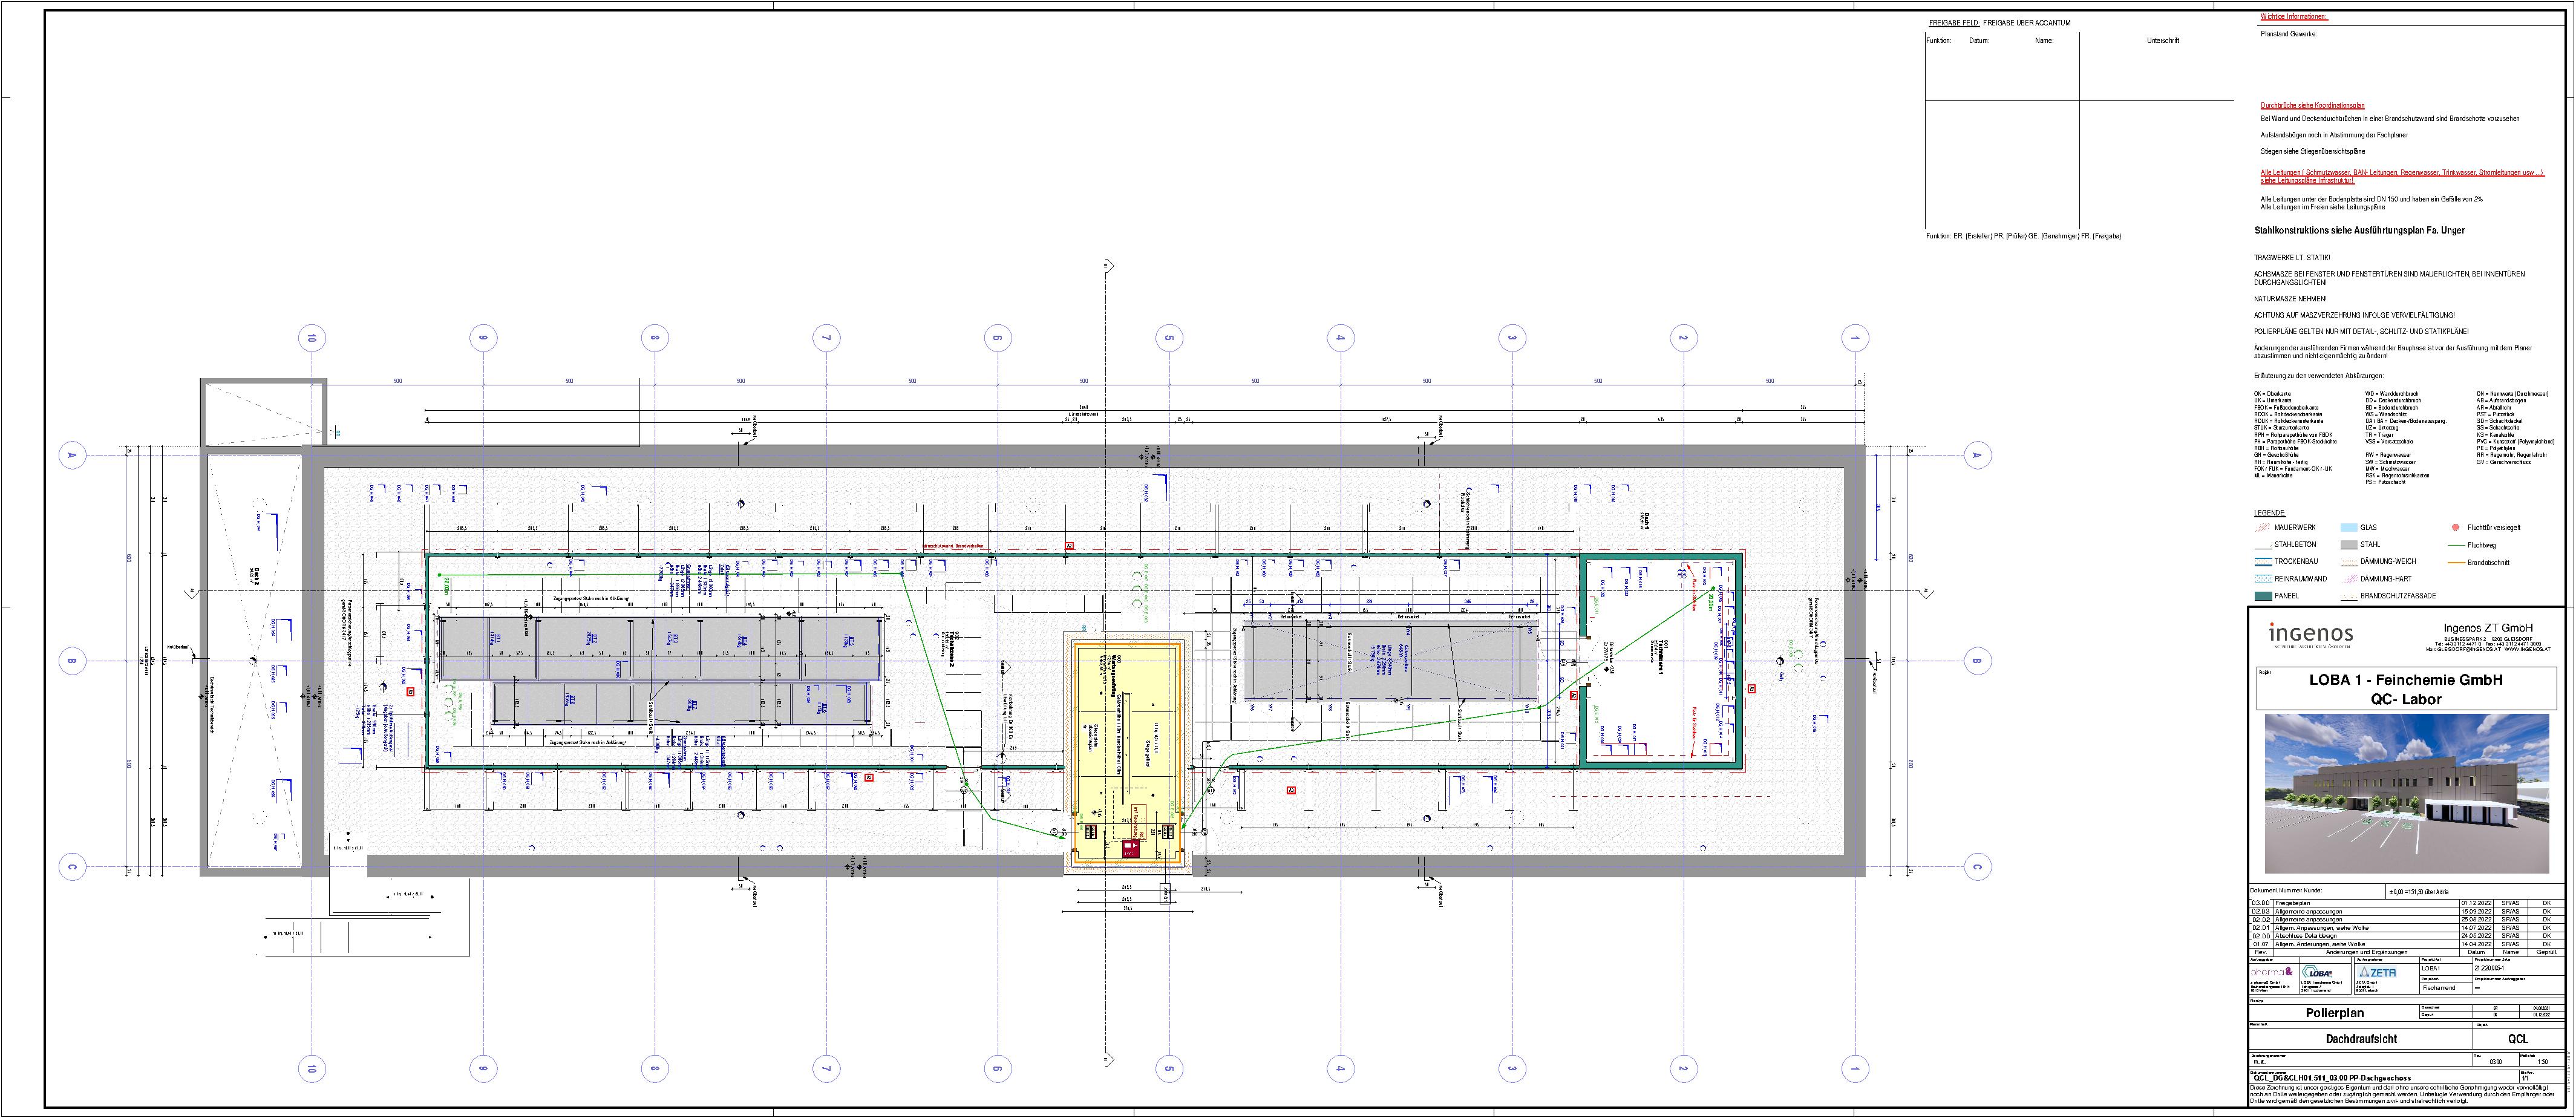Click the LOBA hexagon logo
Viewport: 2576px width, 1118px height.
click(2317, 972)
